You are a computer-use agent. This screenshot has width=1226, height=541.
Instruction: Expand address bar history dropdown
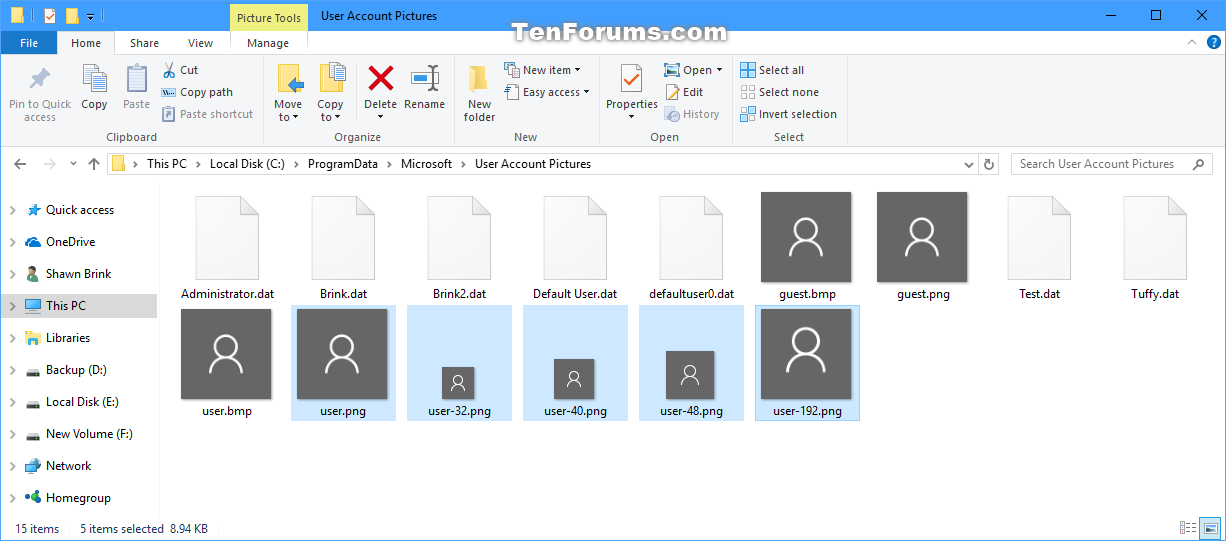click(x=969, y=164)
